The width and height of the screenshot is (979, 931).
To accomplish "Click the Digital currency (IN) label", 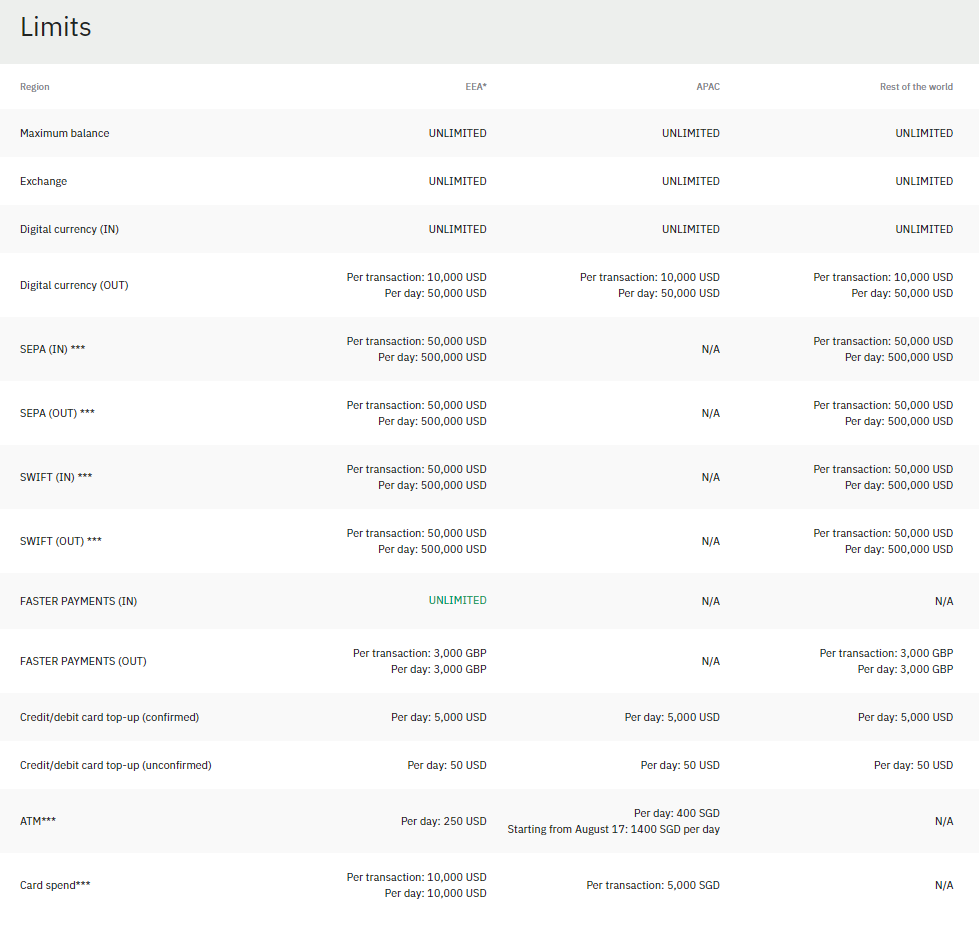I will (x=69, y=229).
